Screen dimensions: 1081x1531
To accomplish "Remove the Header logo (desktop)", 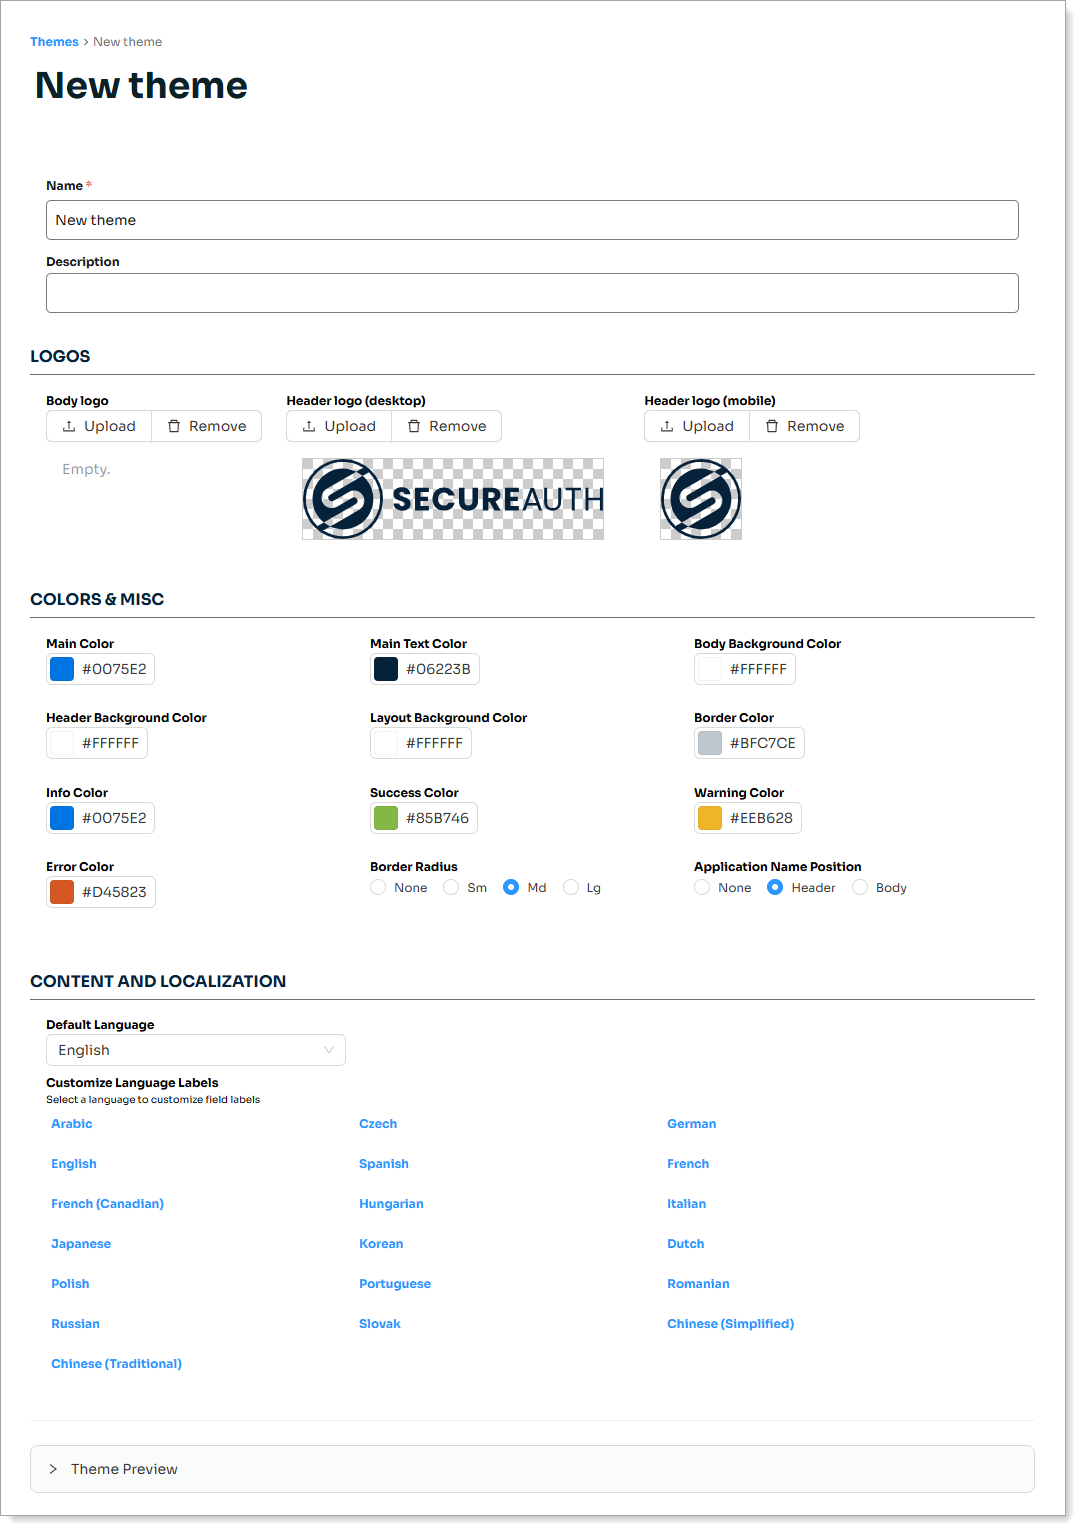I will coord(446,425).
